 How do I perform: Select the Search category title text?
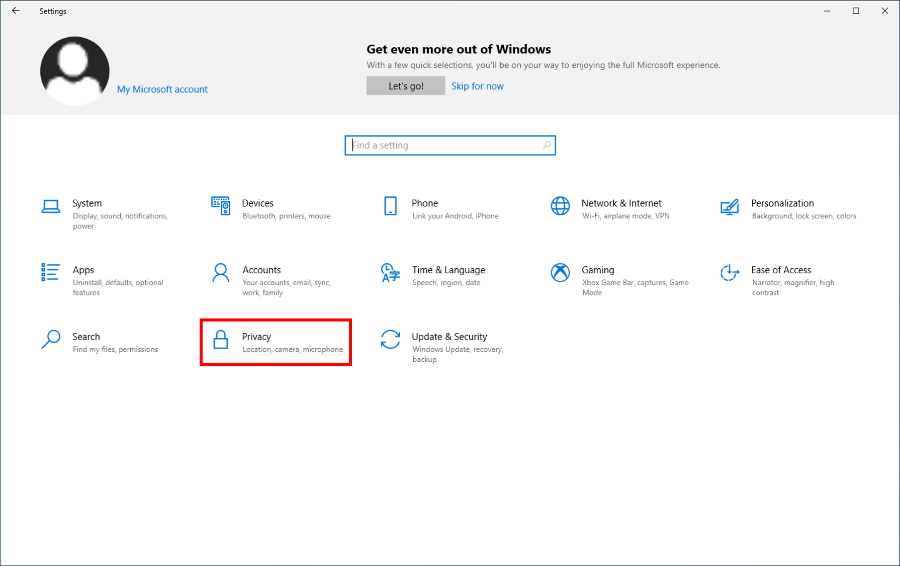point(86,336)
